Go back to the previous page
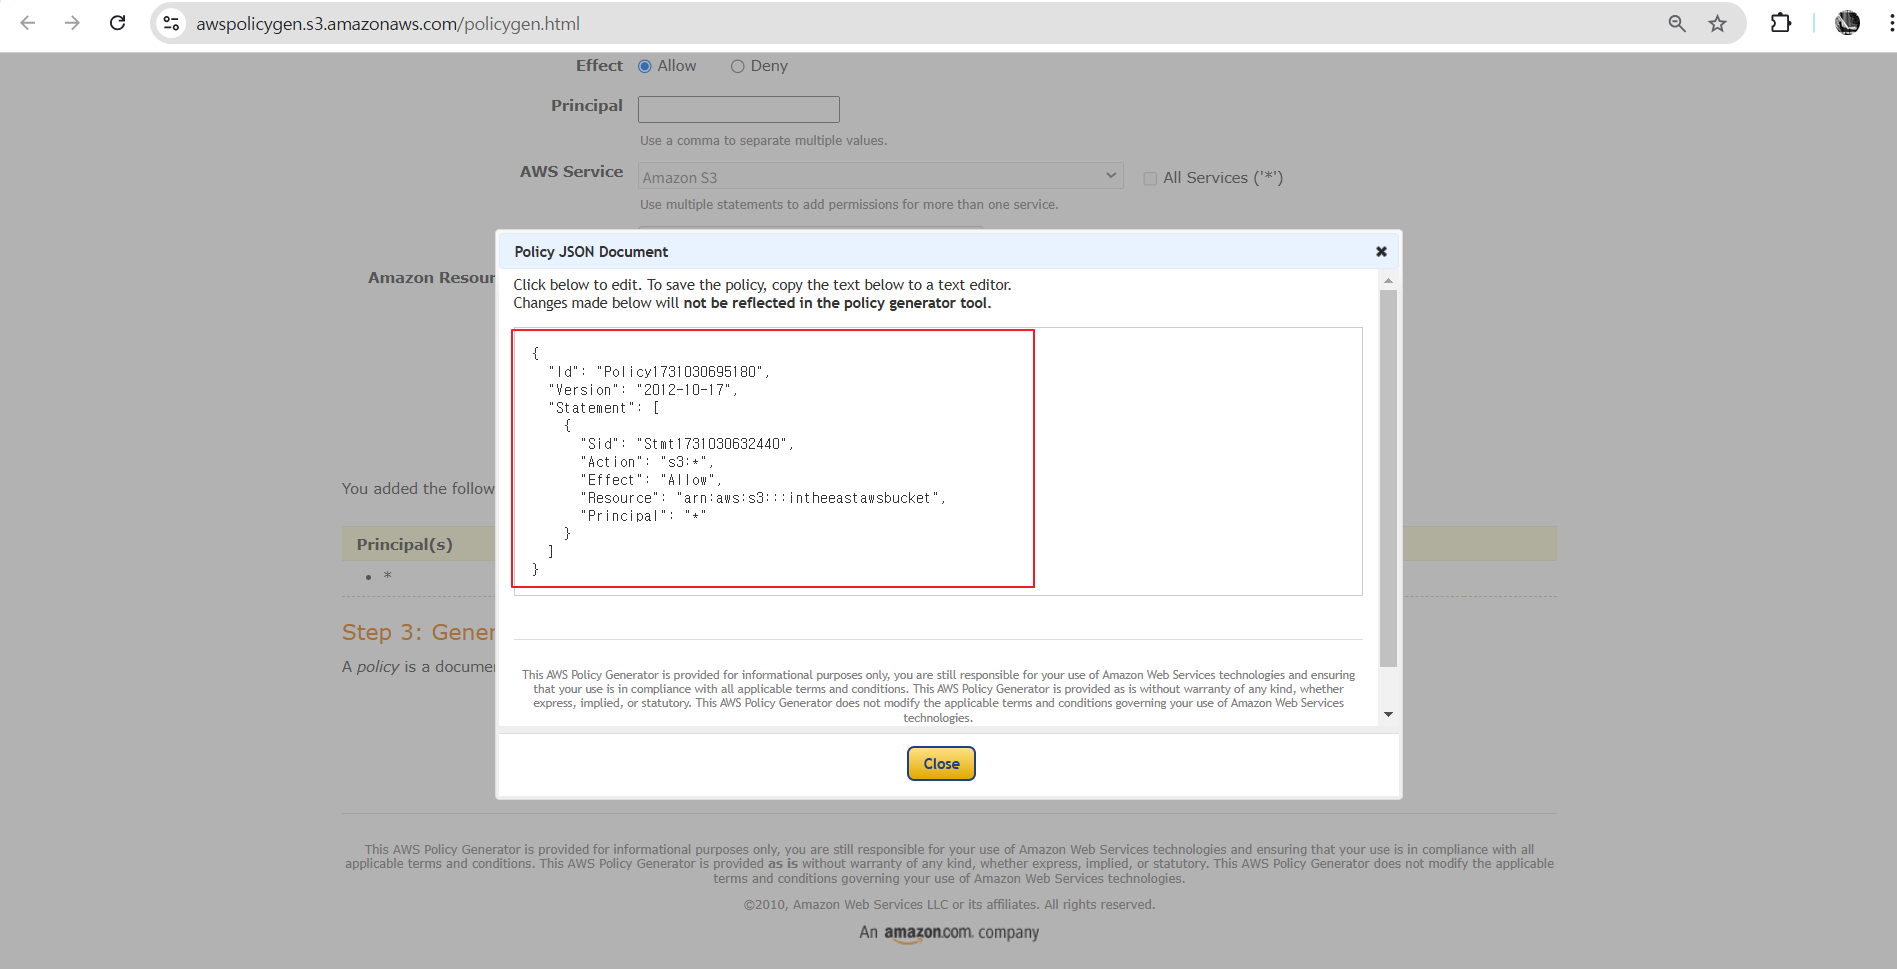This screenshot has height=969, width=1897. pos(28,23)
